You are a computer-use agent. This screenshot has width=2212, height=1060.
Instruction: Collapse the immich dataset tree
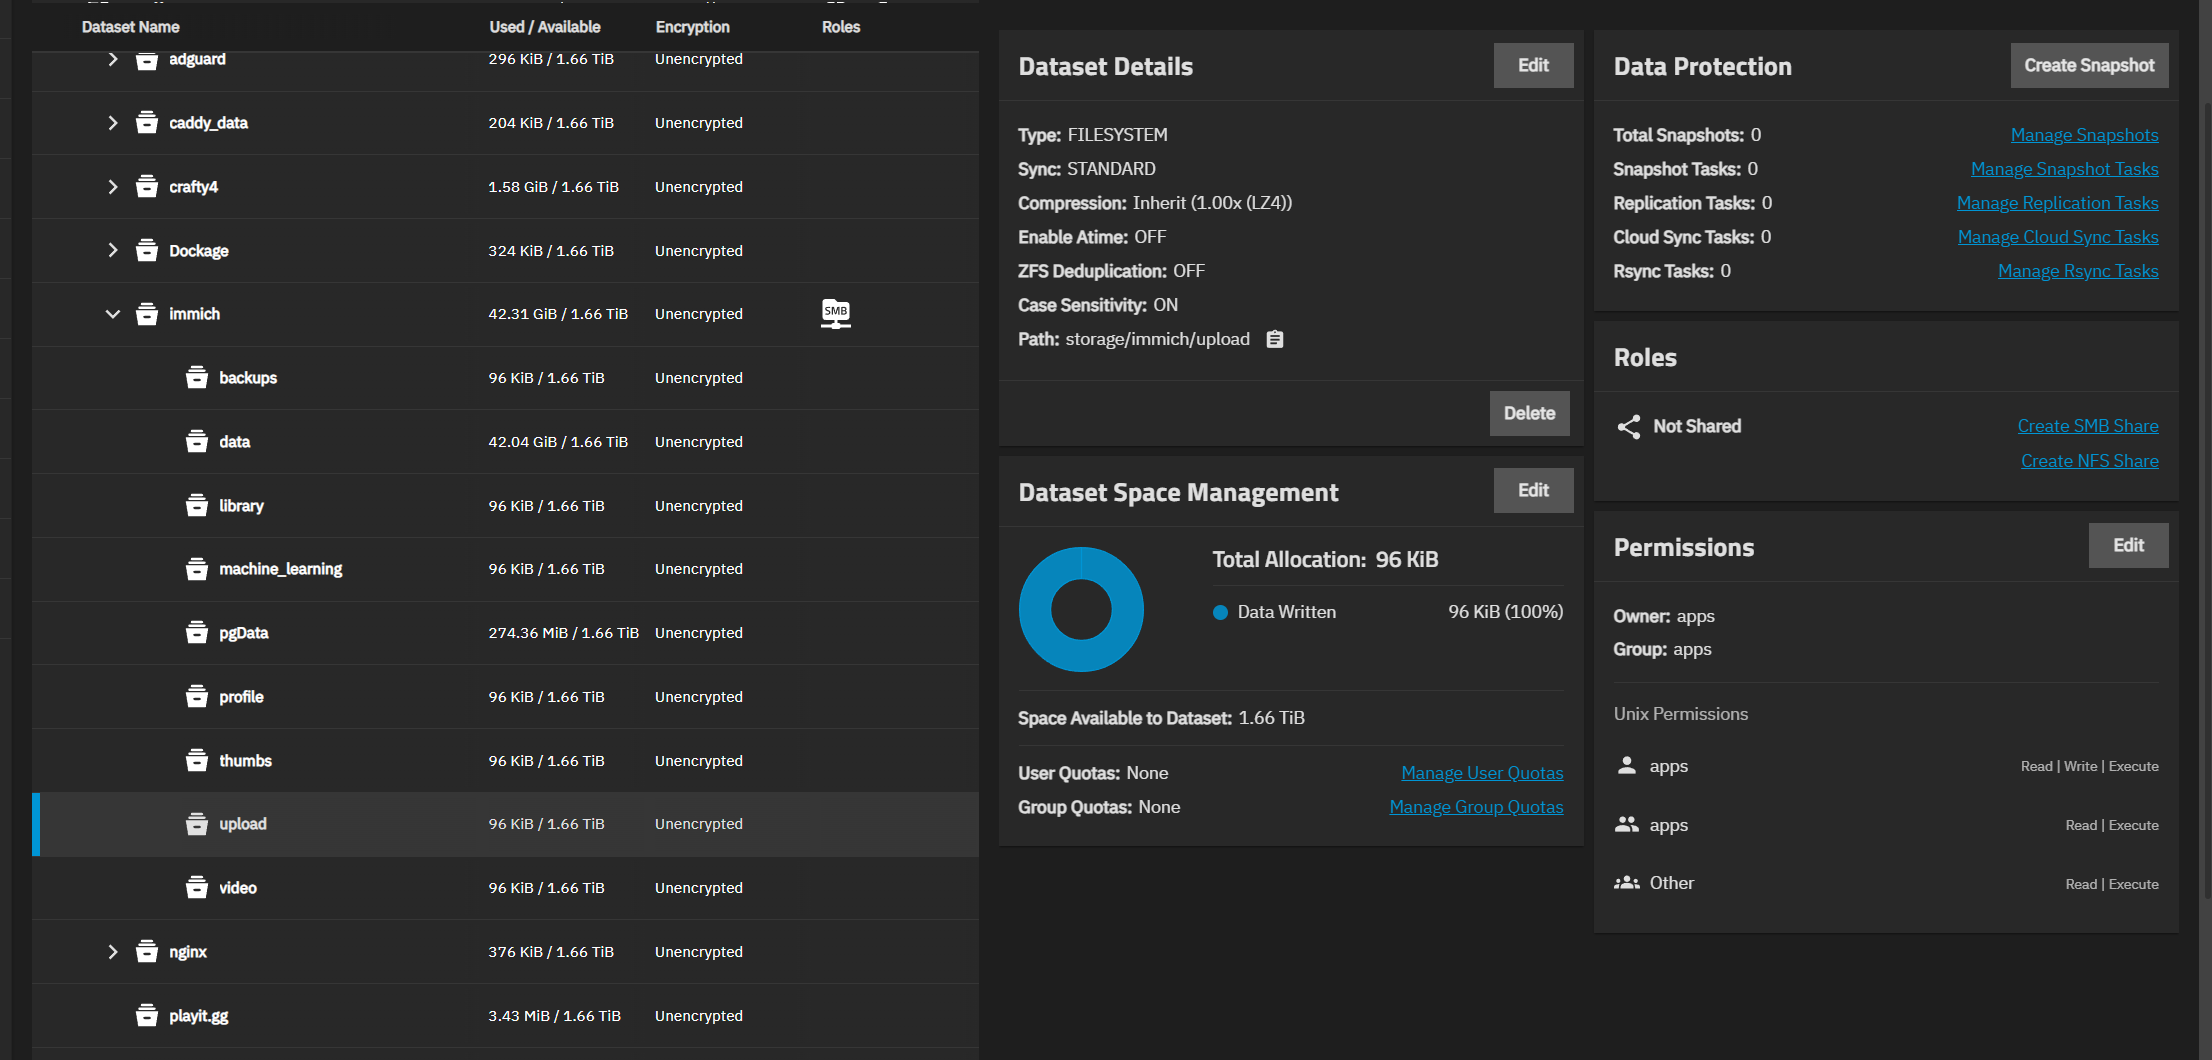113,314
